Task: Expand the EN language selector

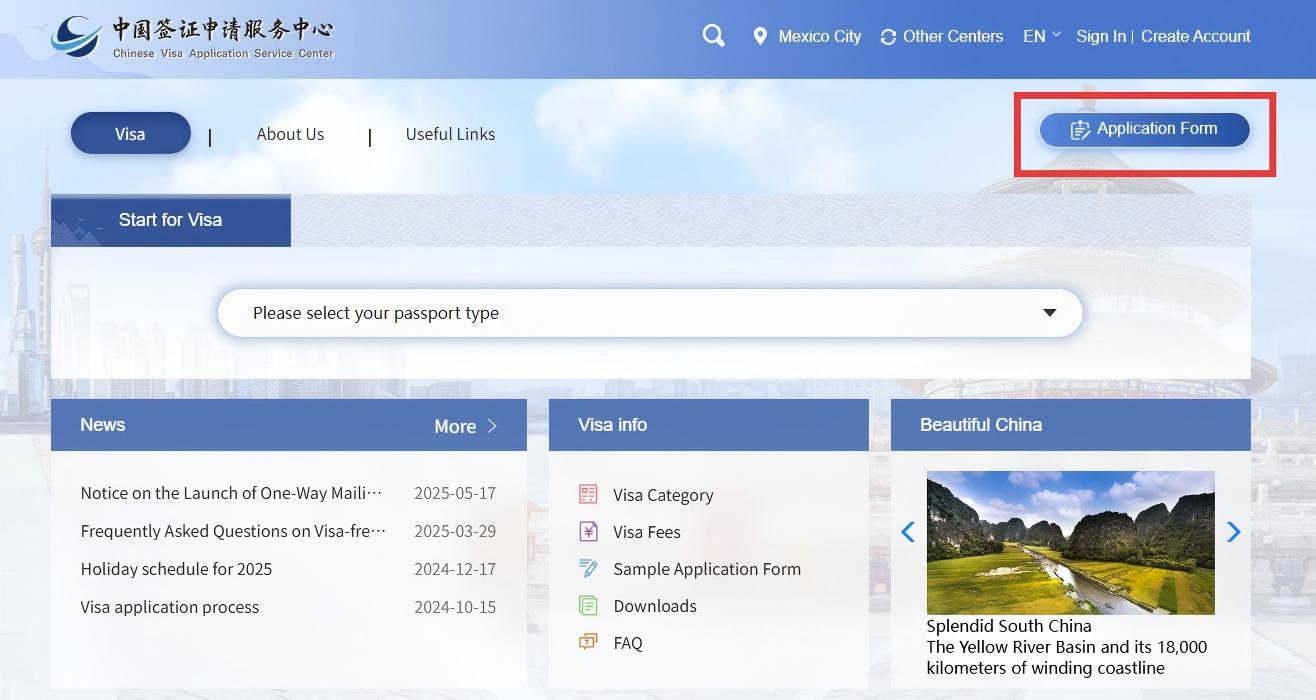Action: coord(1041,36)
